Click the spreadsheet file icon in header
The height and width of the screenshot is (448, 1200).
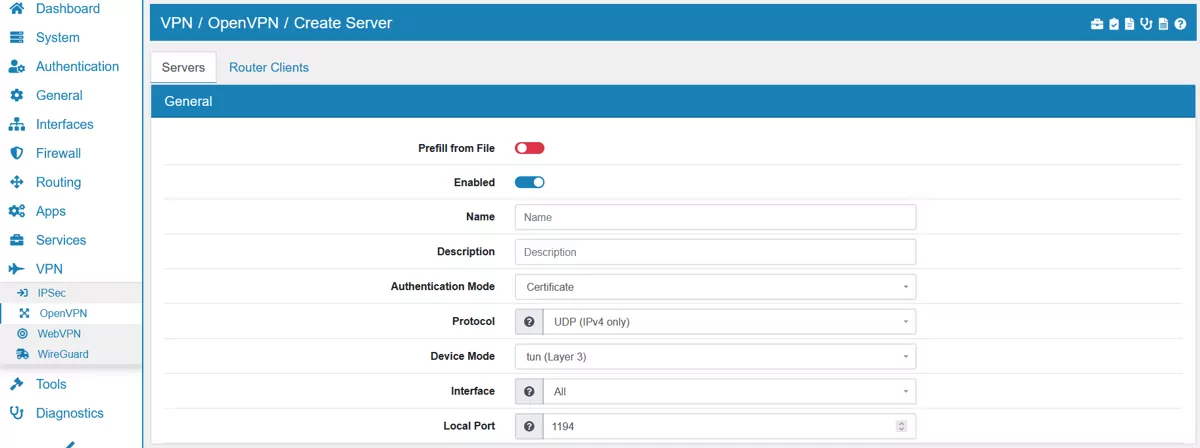pyautogui.click(x=1163, y=23)
